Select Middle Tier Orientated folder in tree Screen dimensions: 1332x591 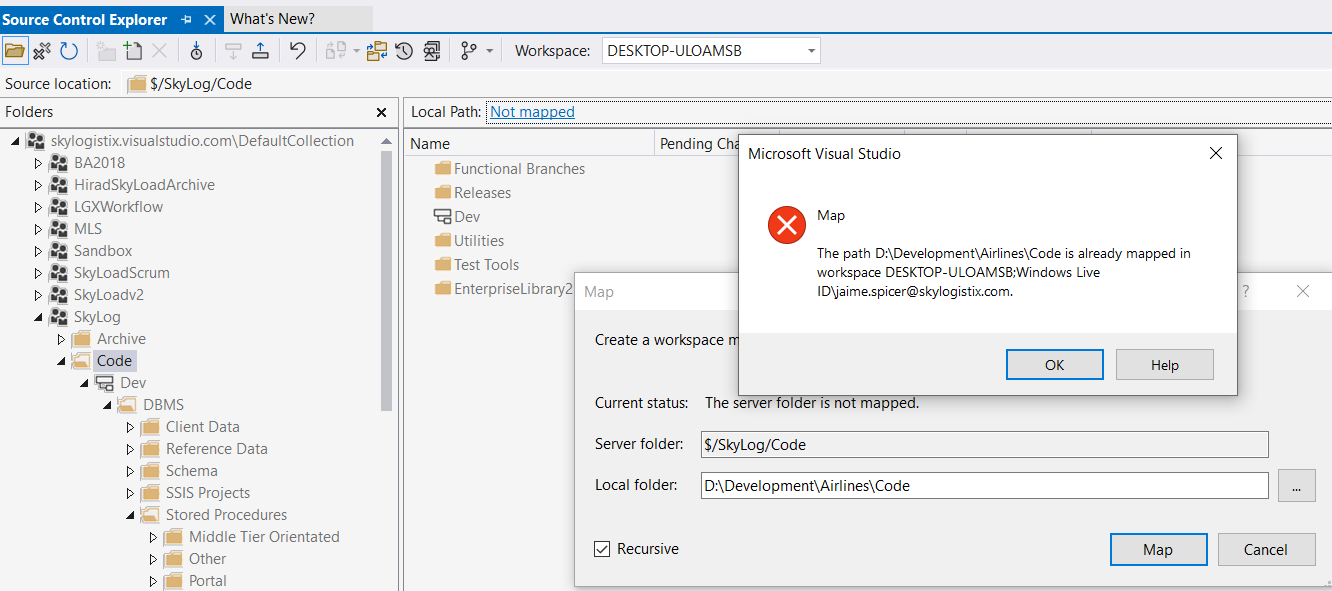pyautogui.click(x=264, y=537)
